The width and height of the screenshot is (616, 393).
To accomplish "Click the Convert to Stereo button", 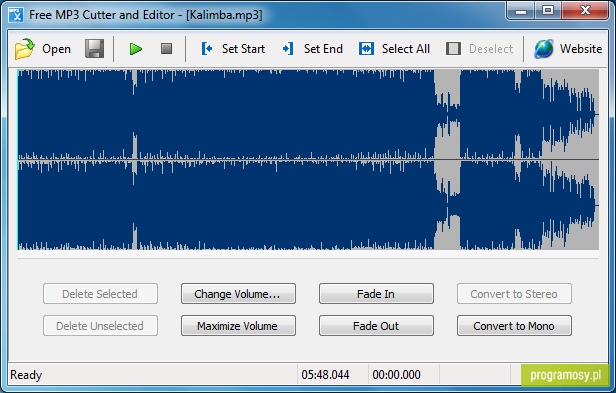I will (x=514, y=294).
